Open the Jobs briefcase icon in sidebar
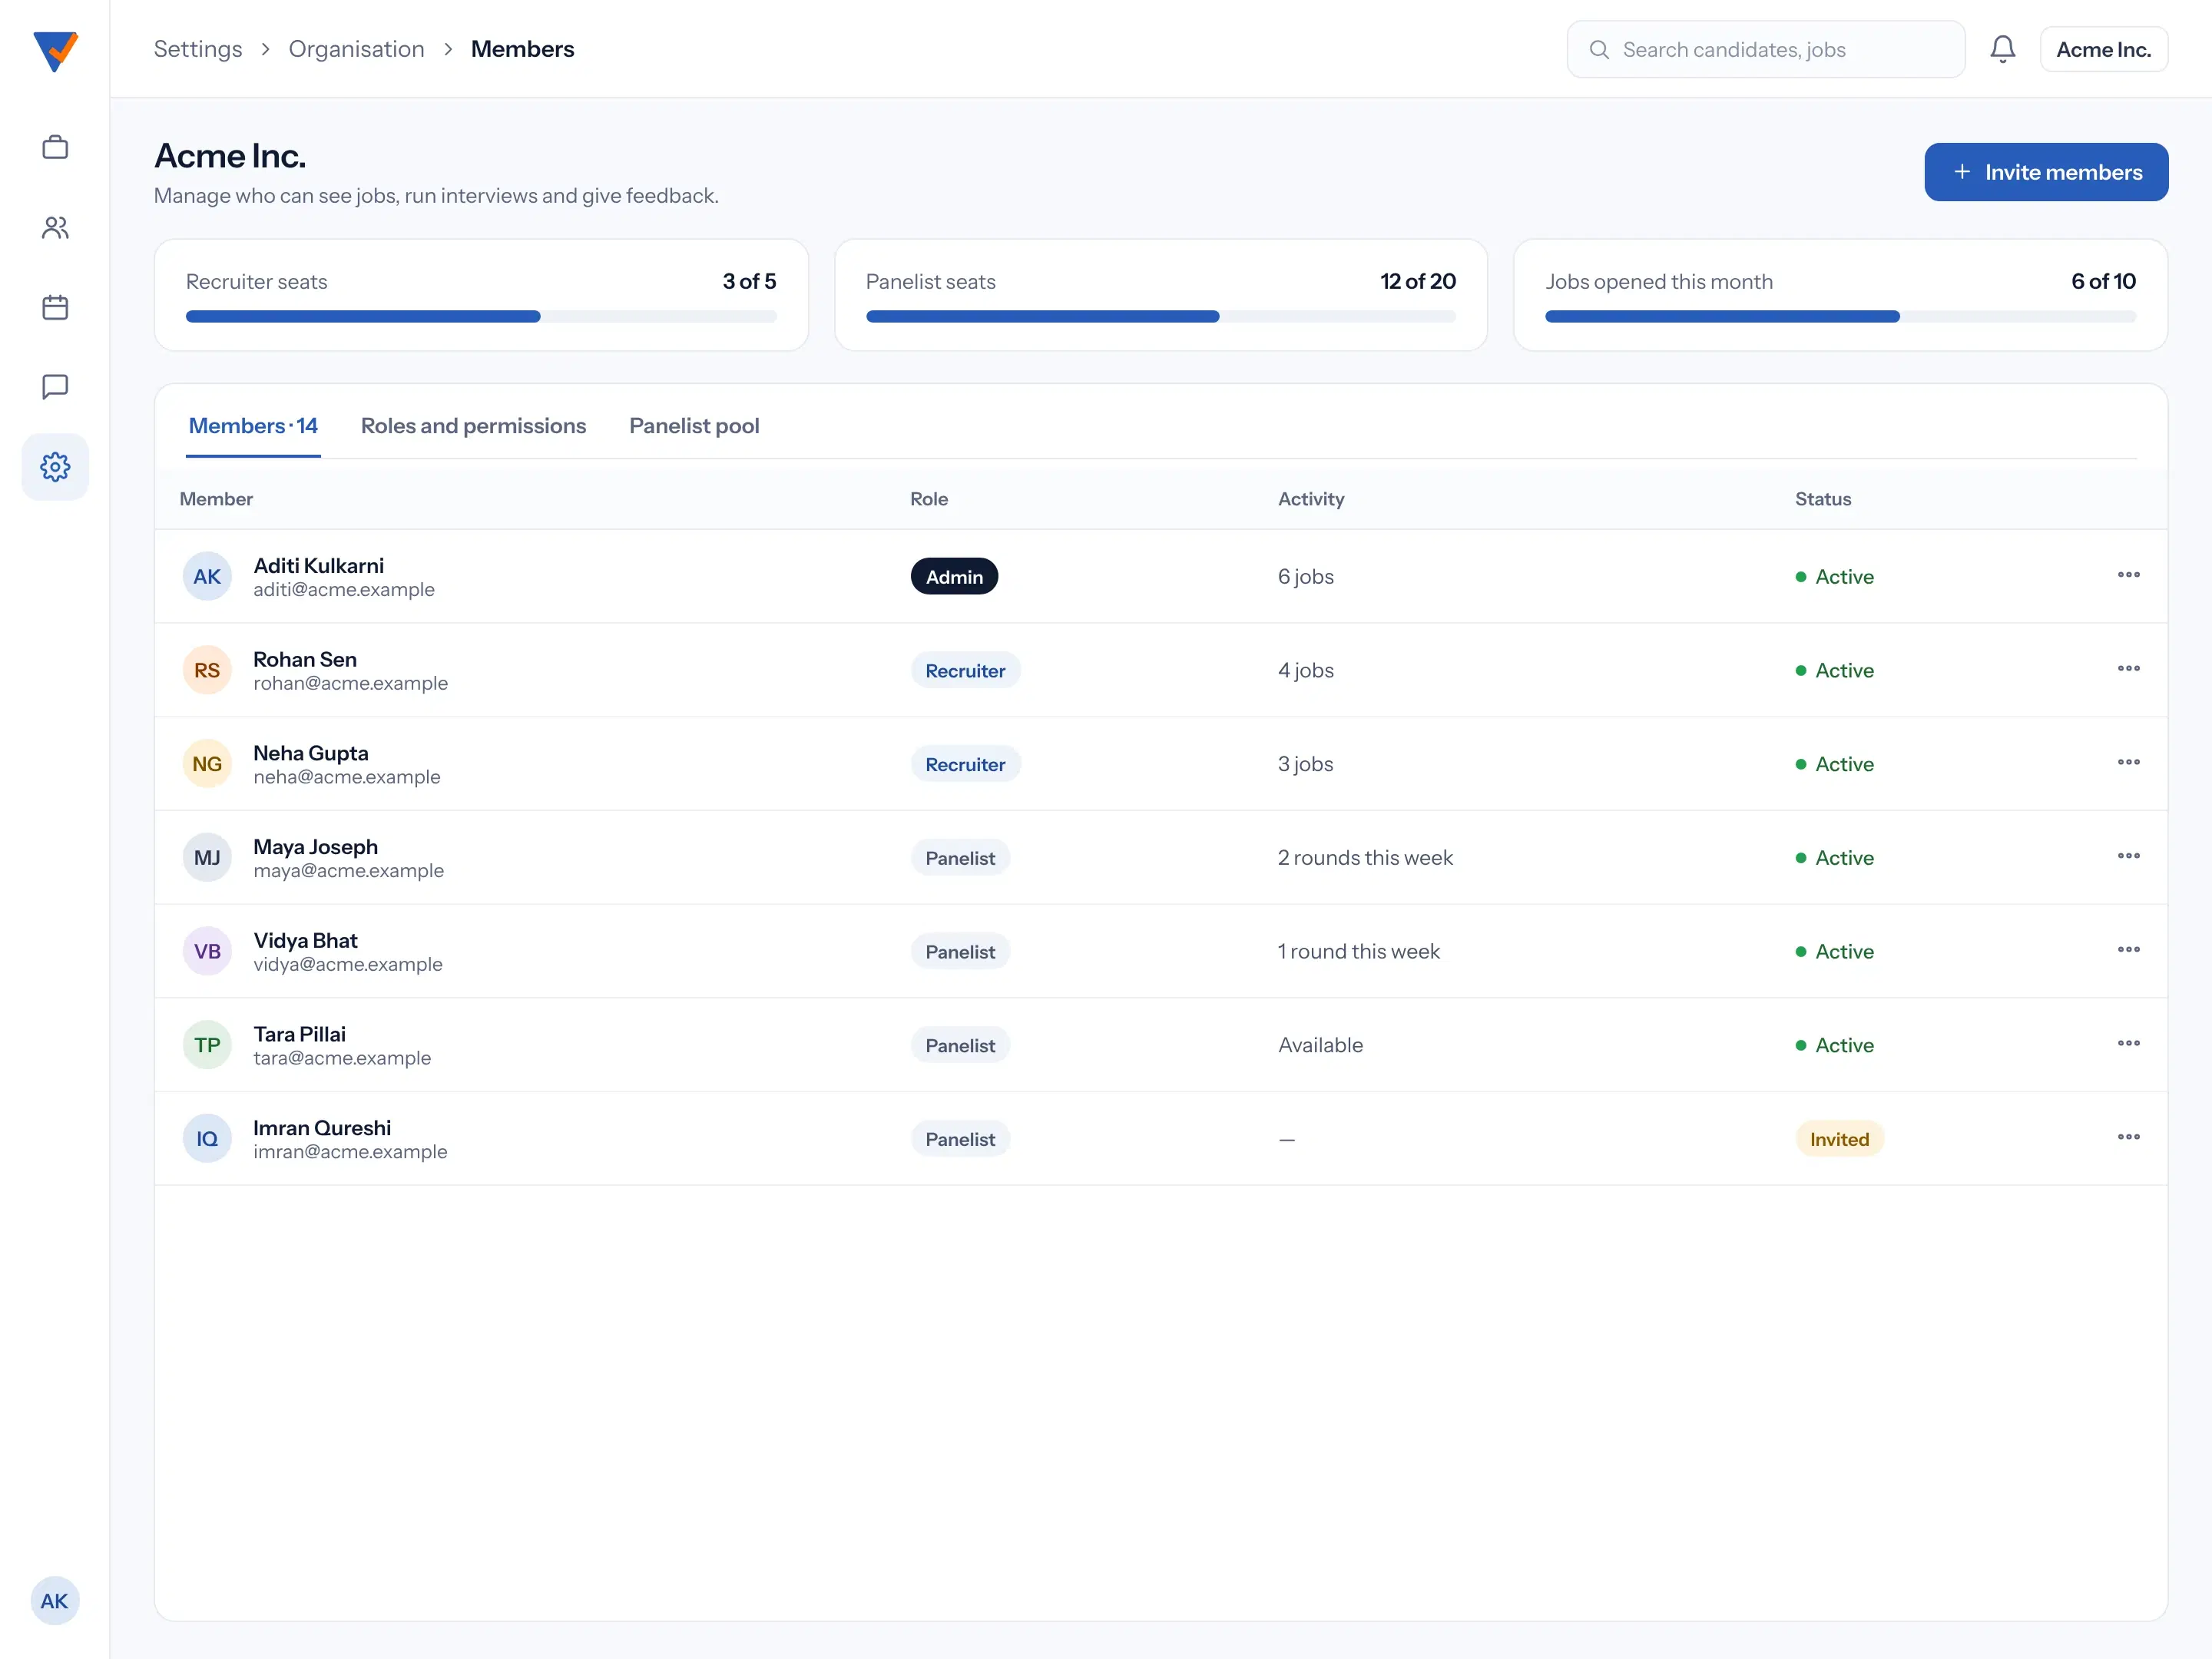 pyautogui.click(x=55, y=147)
